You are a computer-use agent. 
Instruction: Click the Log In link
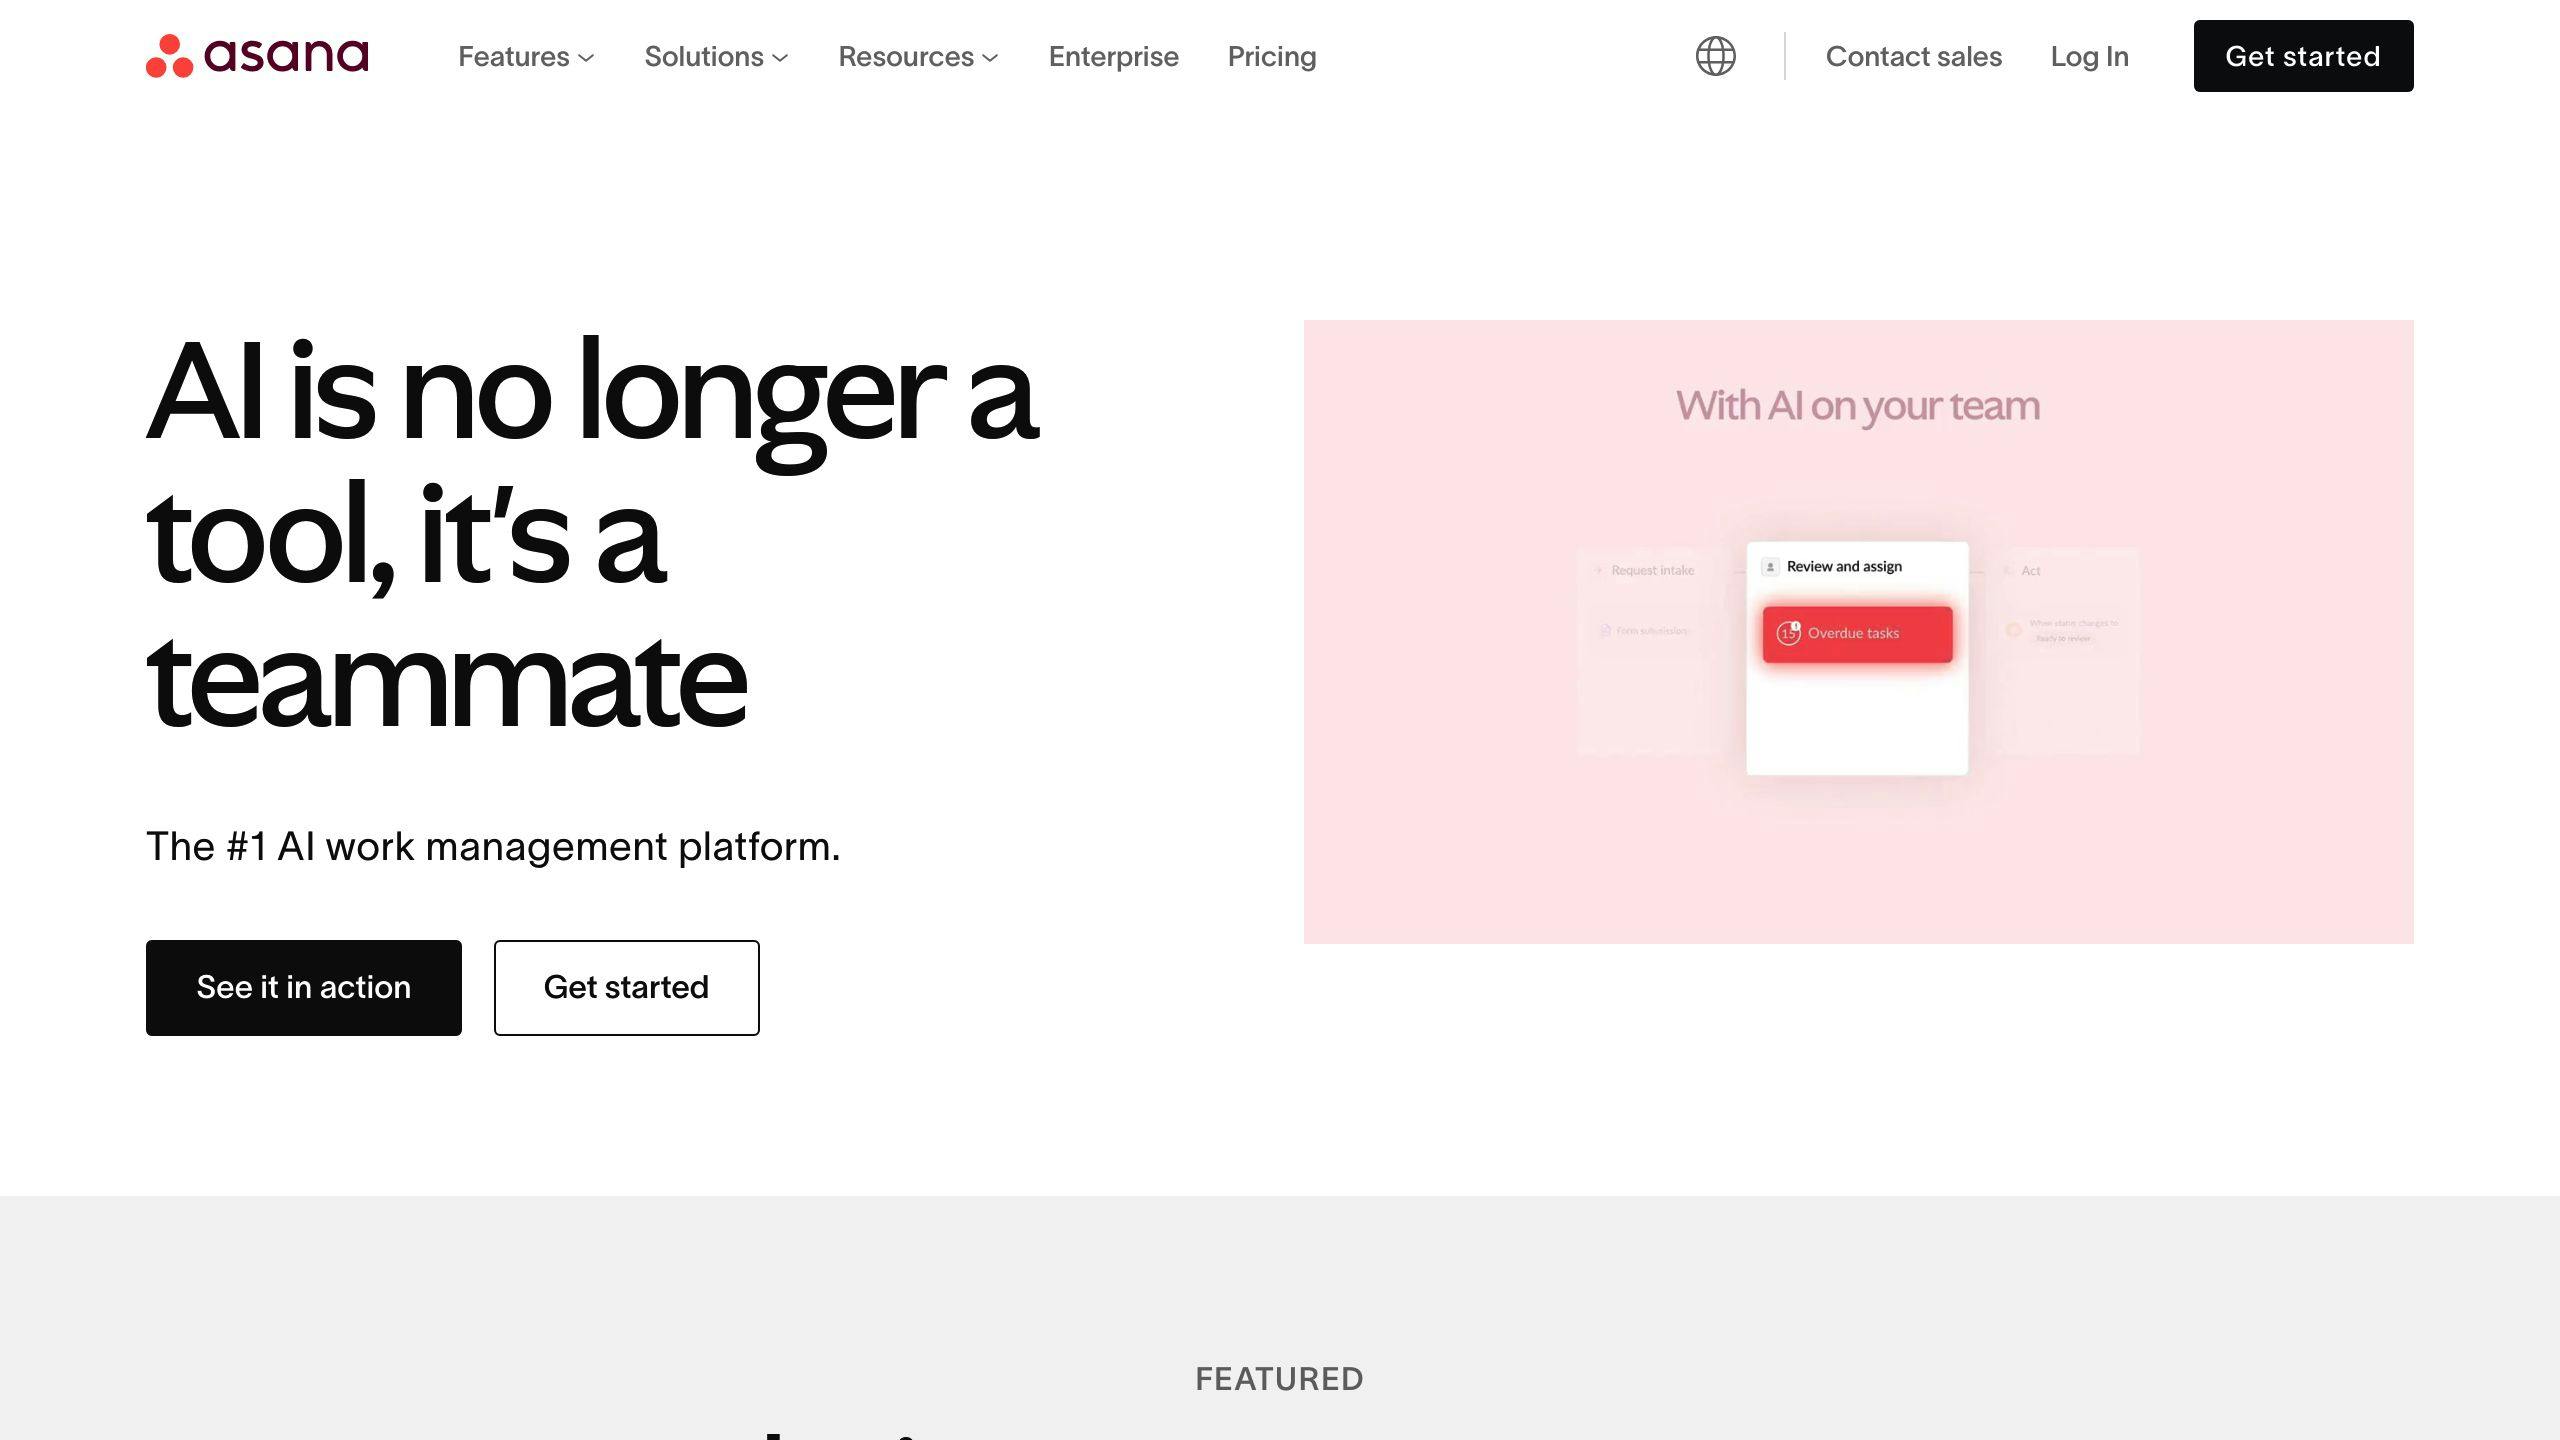pos(2089,56)
